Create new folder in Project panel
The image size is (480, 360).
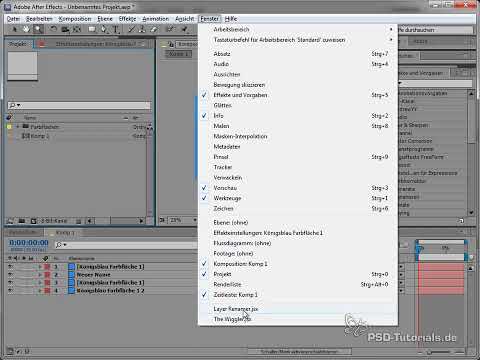coord(22,221)
